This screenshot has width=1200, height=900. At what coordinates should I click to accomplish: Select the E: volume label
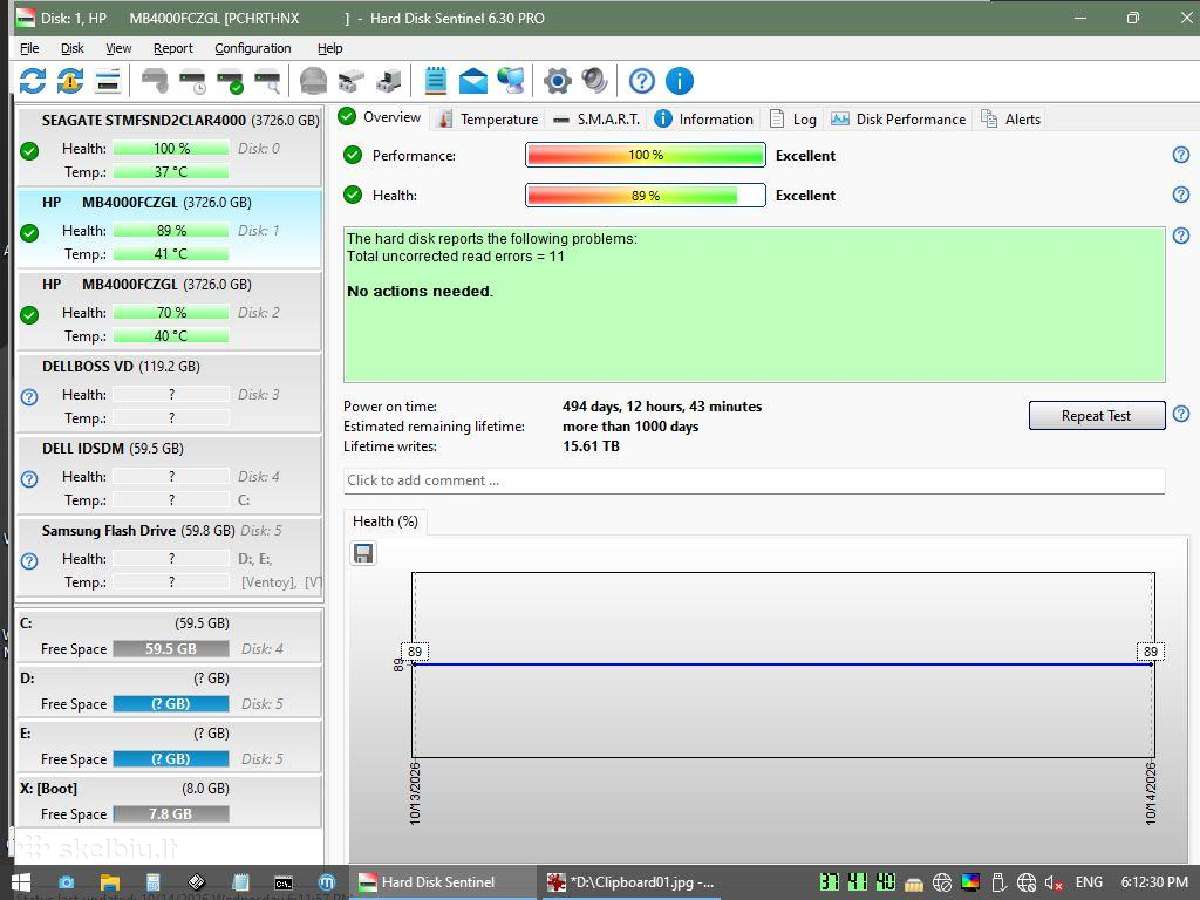pos(25,732)
